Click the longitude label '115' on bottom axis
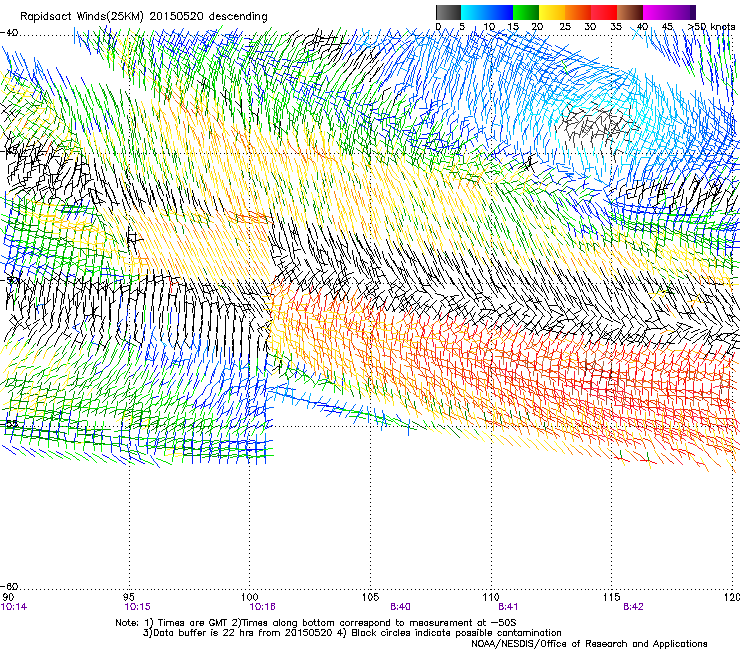 coord(612,597)
